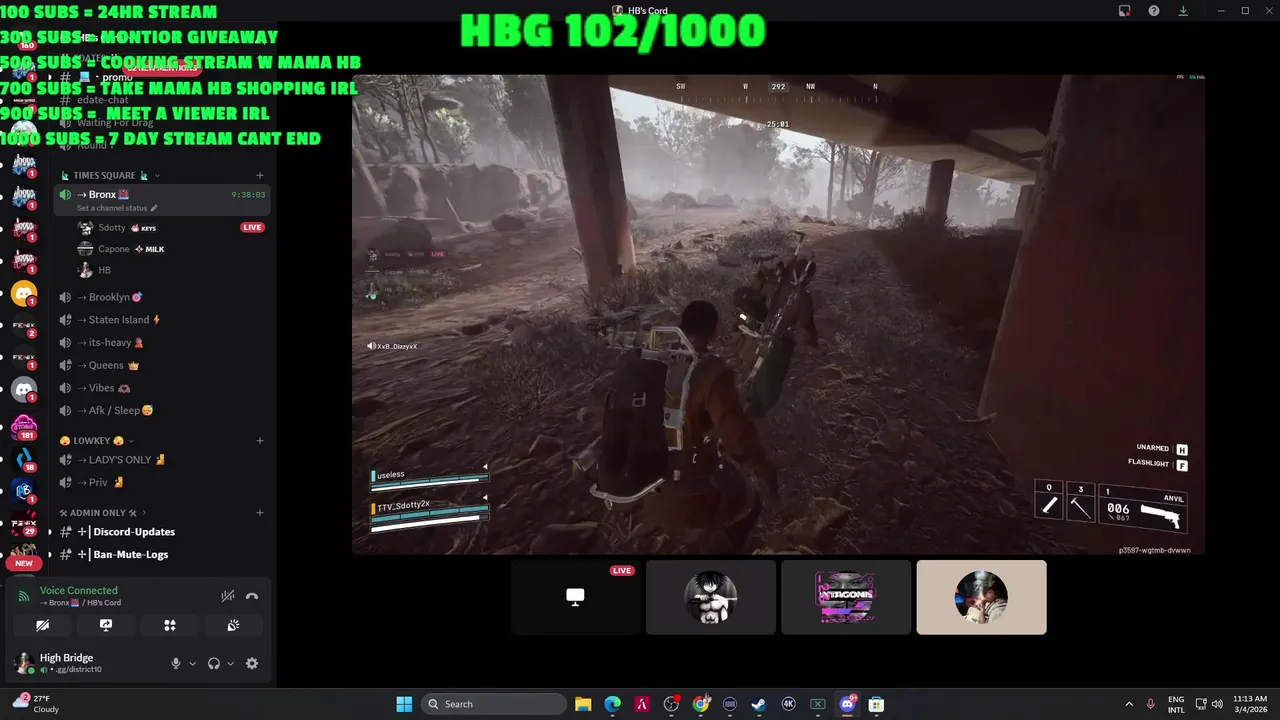Screen dimensions: 1280x720
Task: Select the highlighted beige participant tile
Action: 981,597
